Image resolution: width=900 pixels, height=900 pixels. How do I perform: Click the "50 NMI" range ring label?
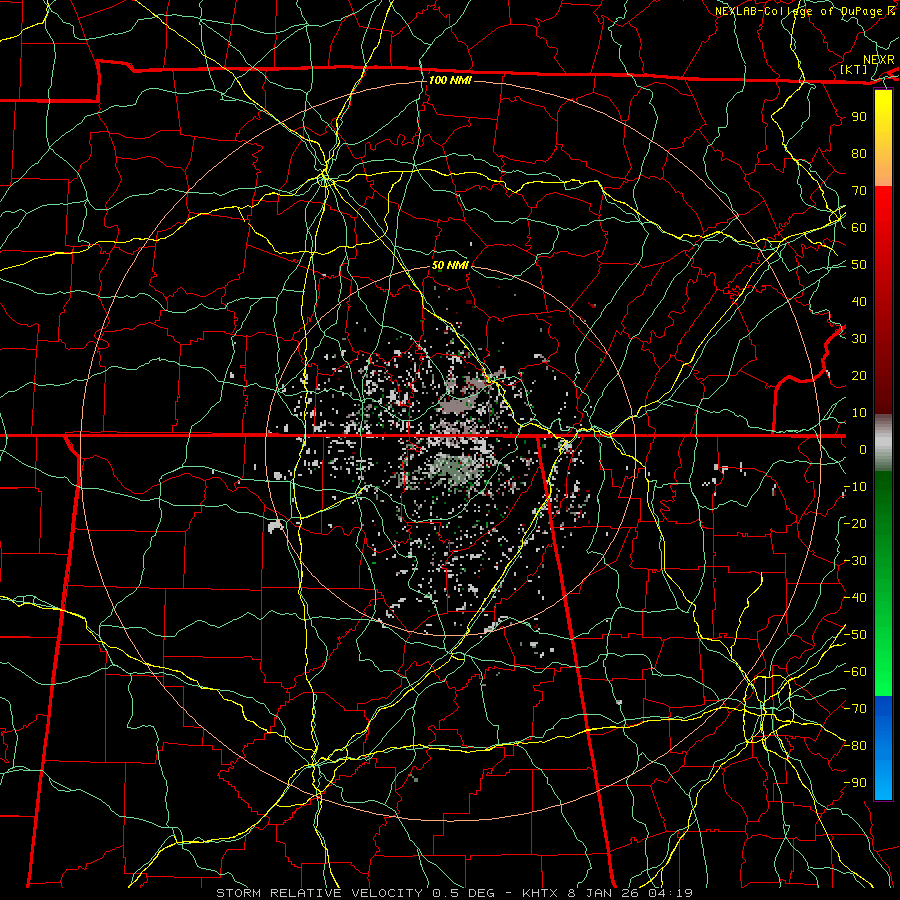(450, 265)
